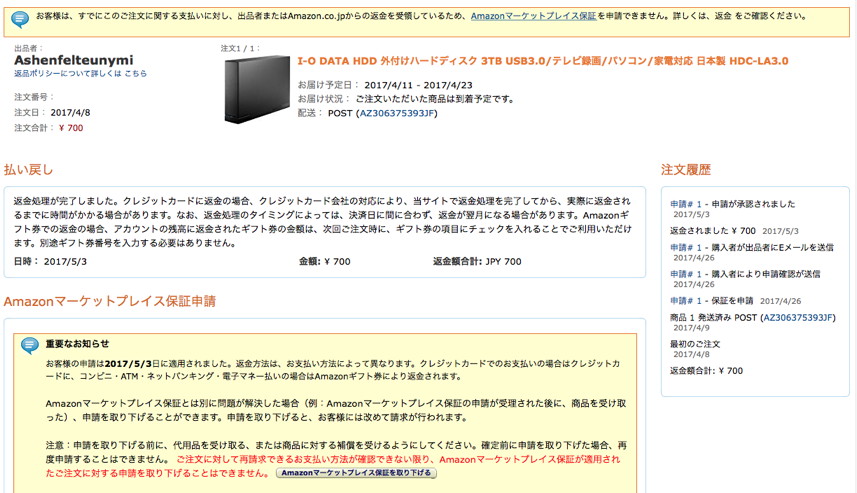Click 返金されました ¥ 700 history entry

(713, 231)
